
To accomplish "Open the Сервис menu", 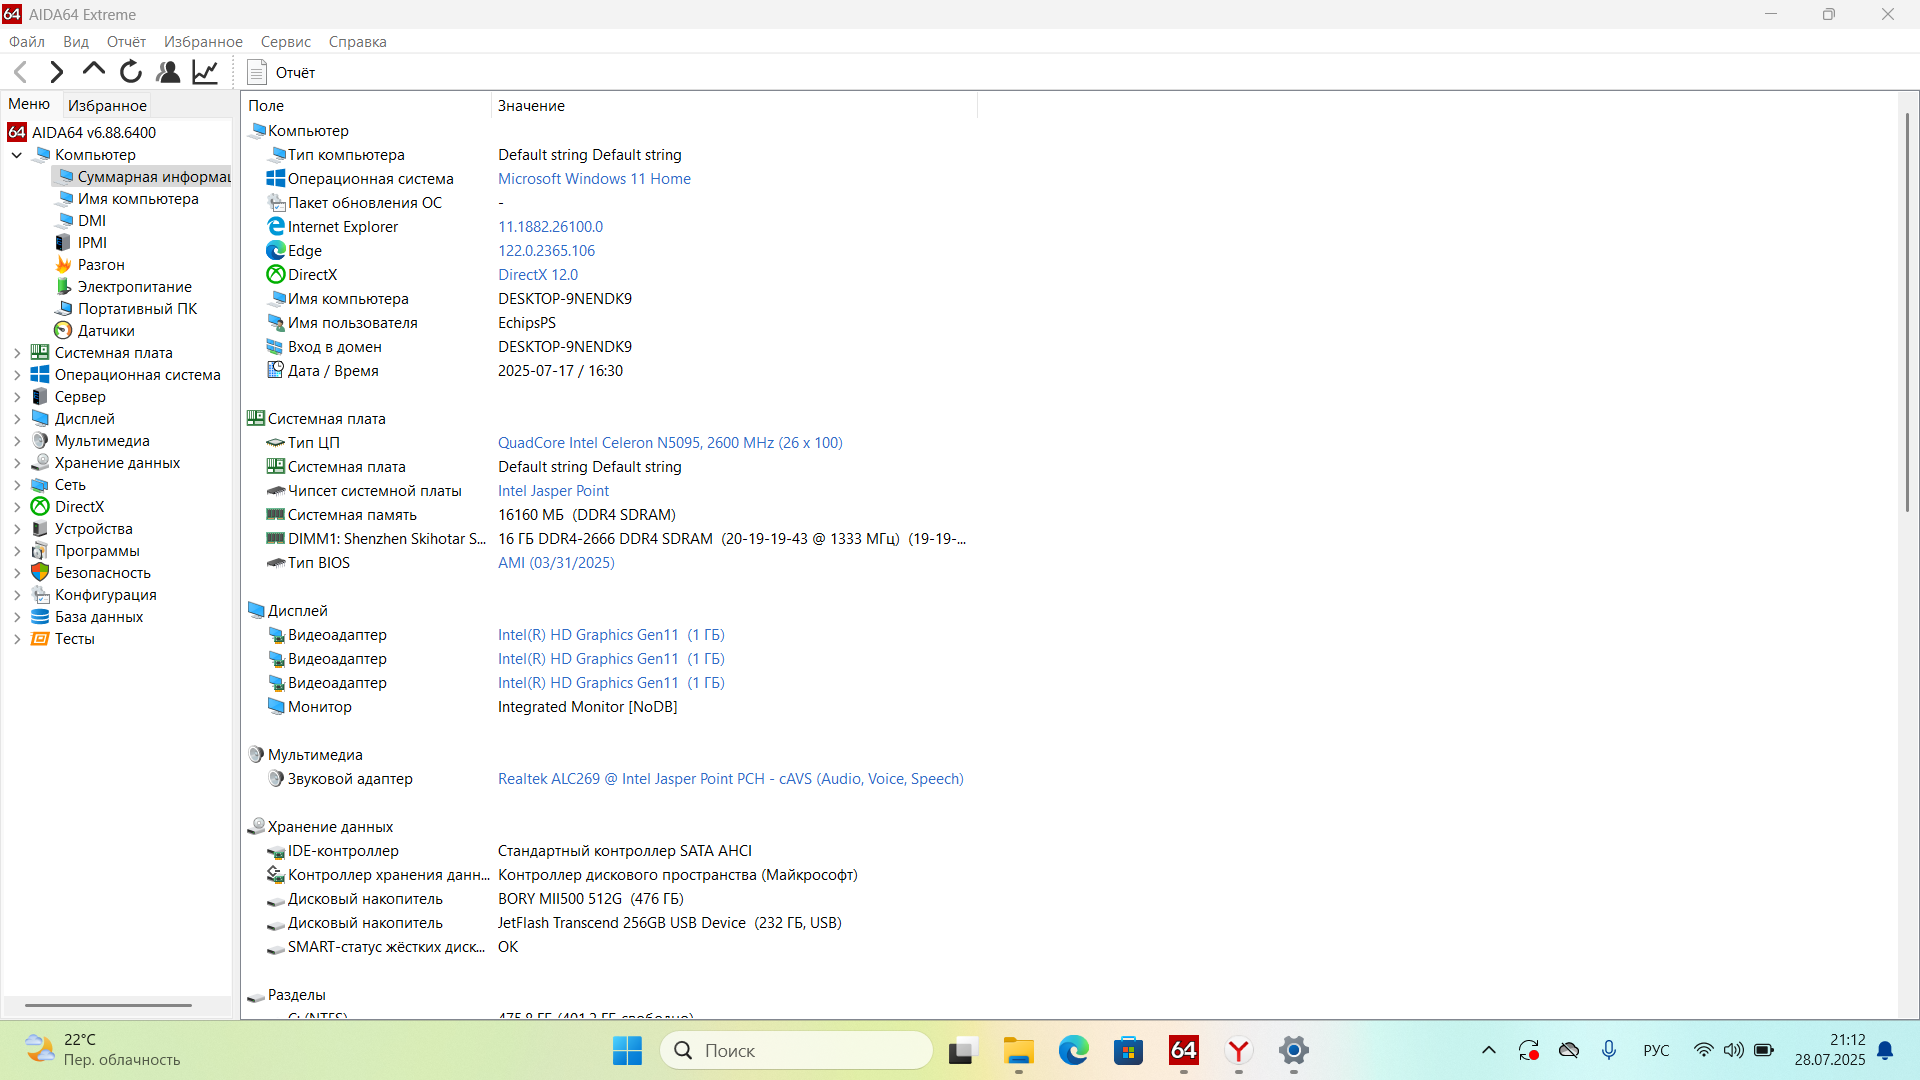I will pyautogui.click(x=285, y=42).
